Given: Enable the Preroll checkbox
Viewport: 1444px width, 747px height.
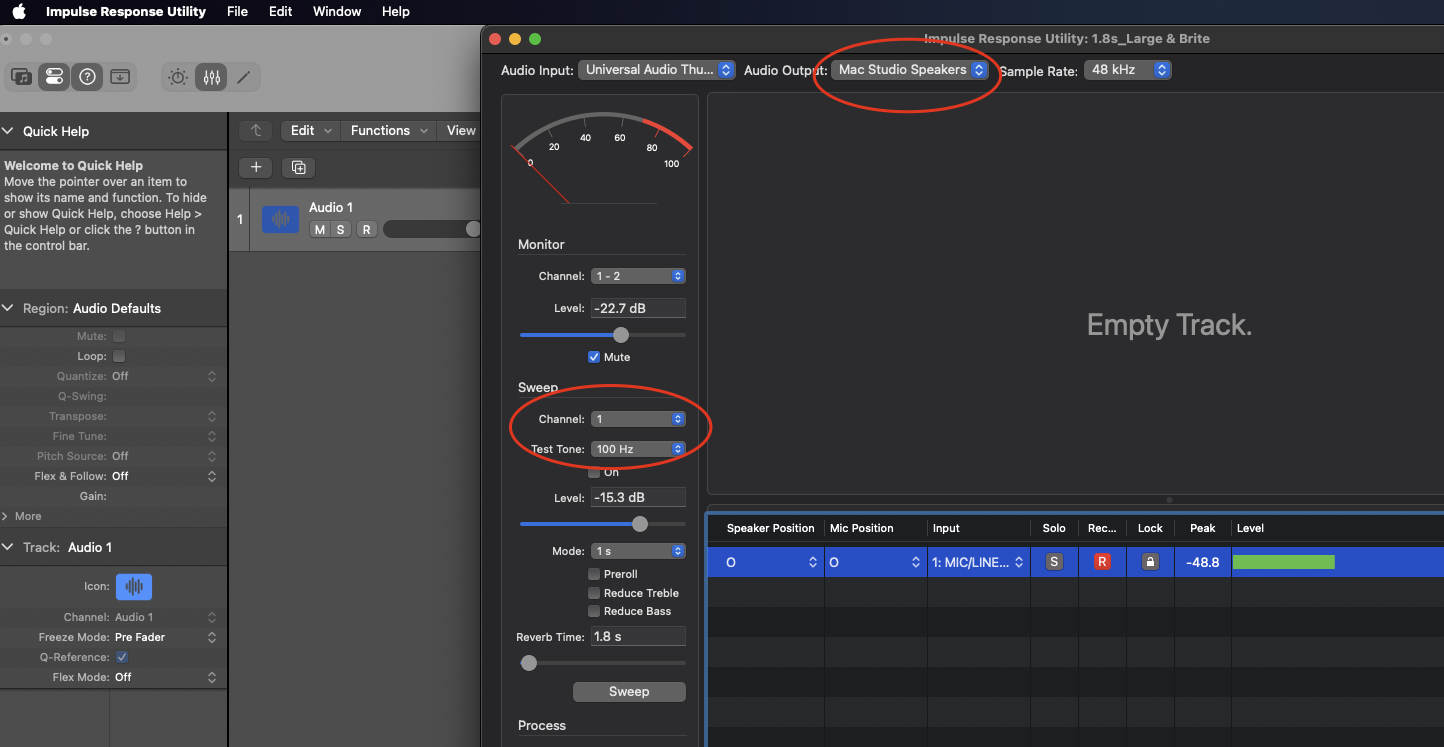Looking at the screenshot, I should pos(594,574).
